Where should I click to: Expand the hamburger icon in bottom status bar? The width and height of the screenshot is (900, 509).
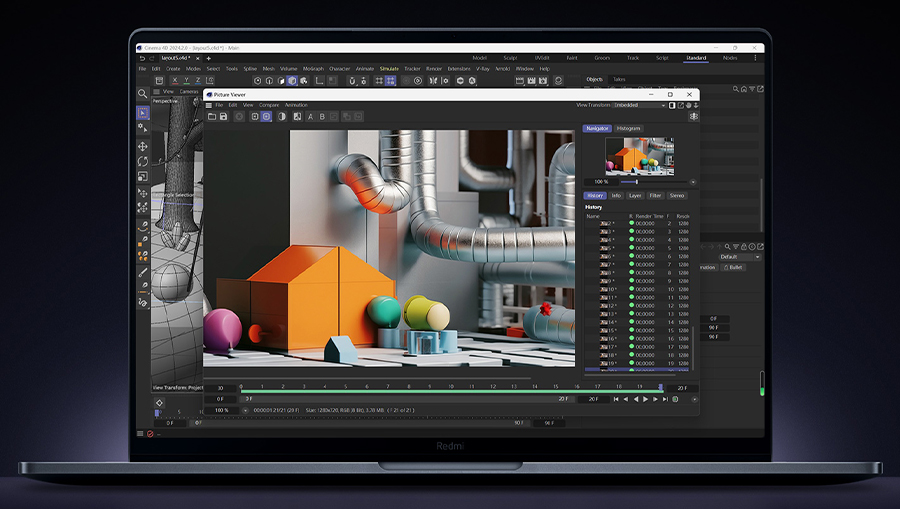click(140, 433)
